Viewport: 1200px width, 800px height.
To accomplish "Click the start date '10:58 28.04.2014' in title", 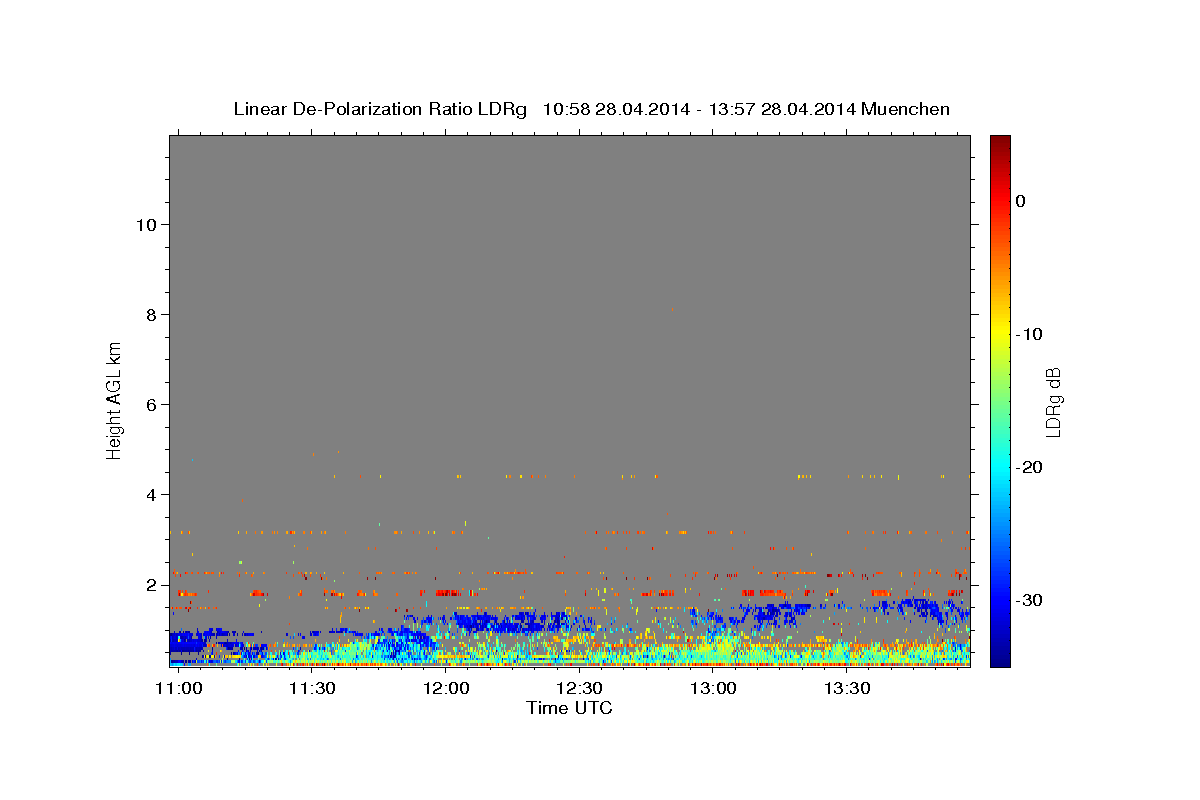I will 616,109.
